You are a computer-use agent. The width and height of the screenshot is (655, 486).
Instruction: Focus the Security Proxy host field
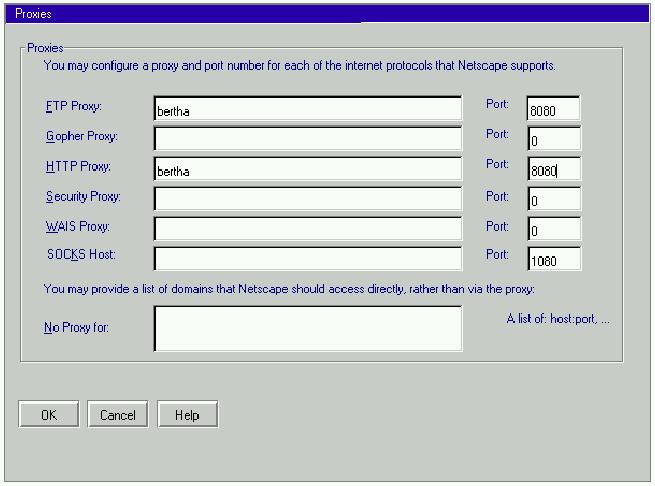(308, 200)
